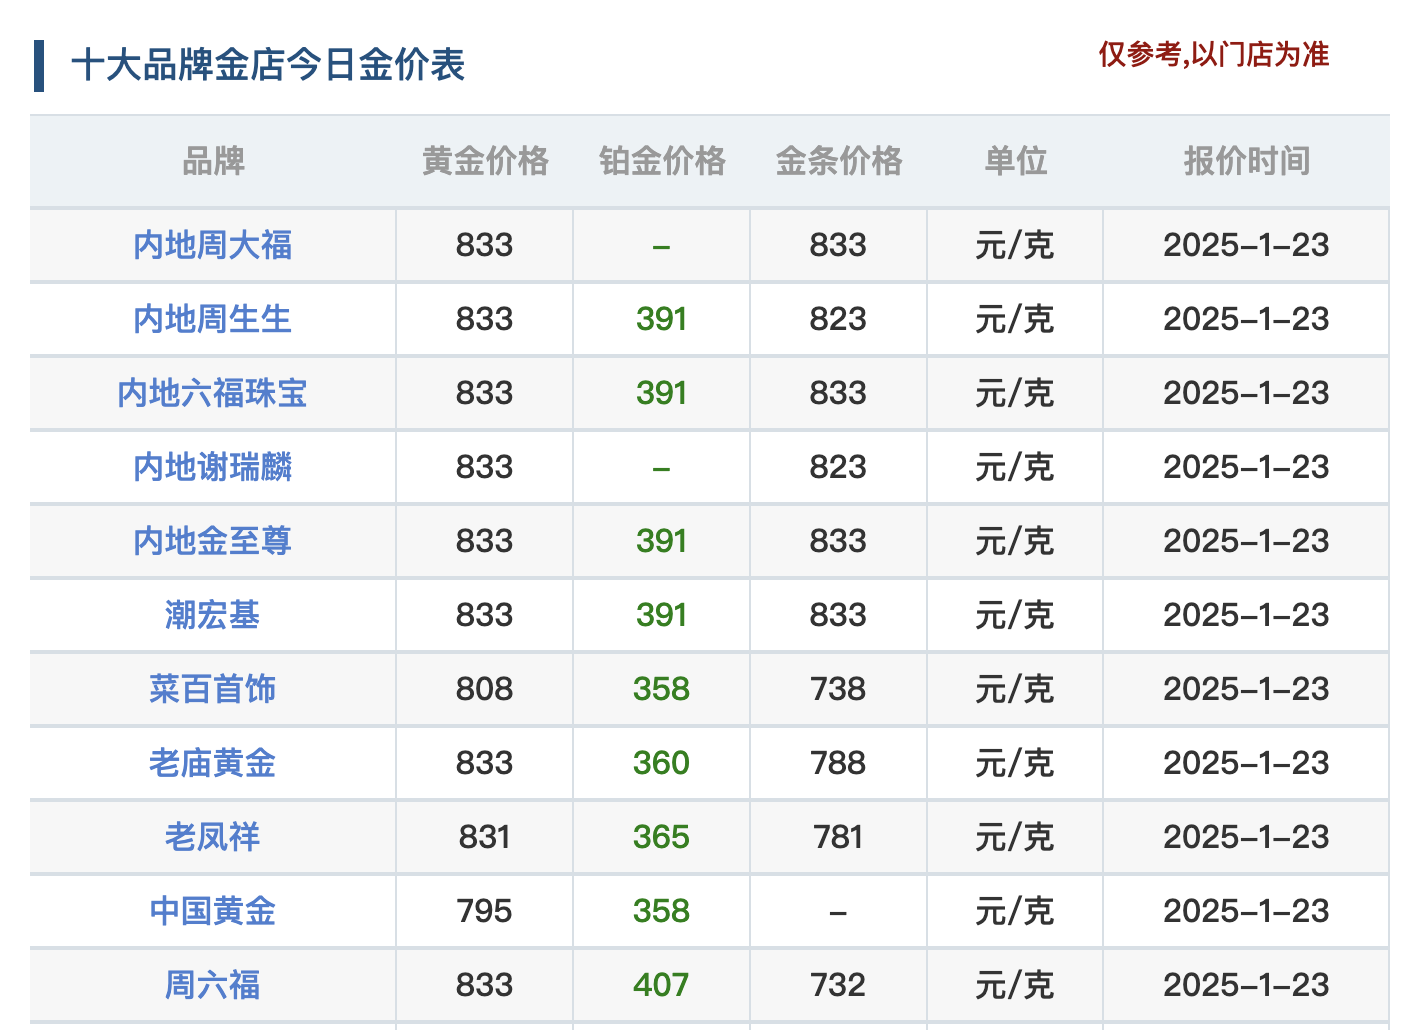Click the 十大品牌金店今日金价表 heading
1406x1030 pixels.
coord(268,65)
